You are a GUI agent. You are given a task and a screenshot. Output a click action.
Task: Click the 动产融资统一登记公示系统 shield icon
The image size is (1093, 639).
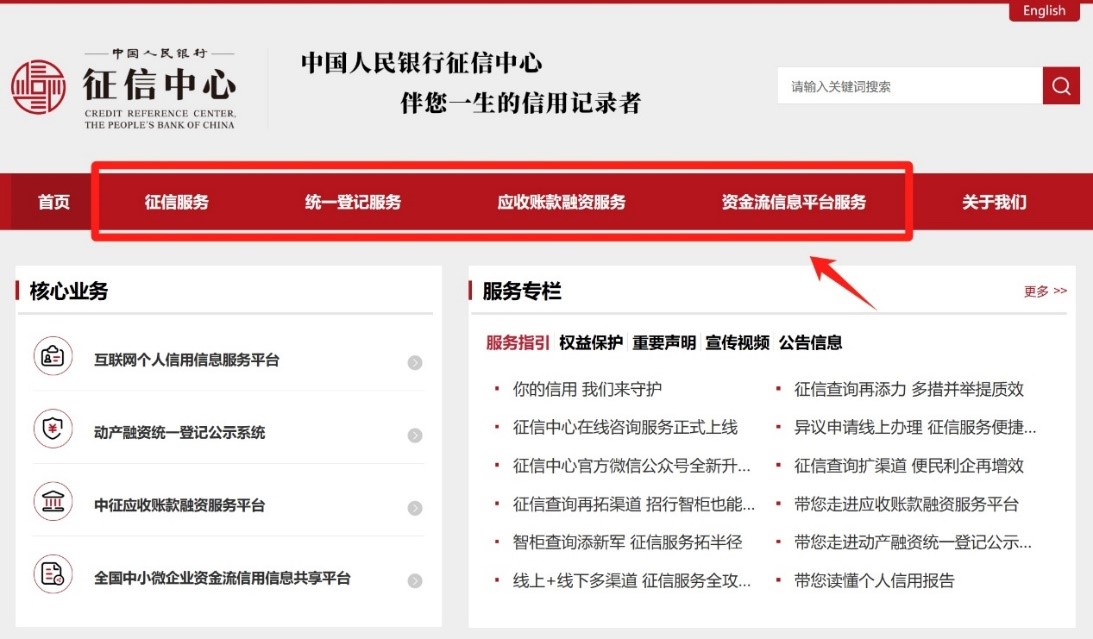[52, 430]
